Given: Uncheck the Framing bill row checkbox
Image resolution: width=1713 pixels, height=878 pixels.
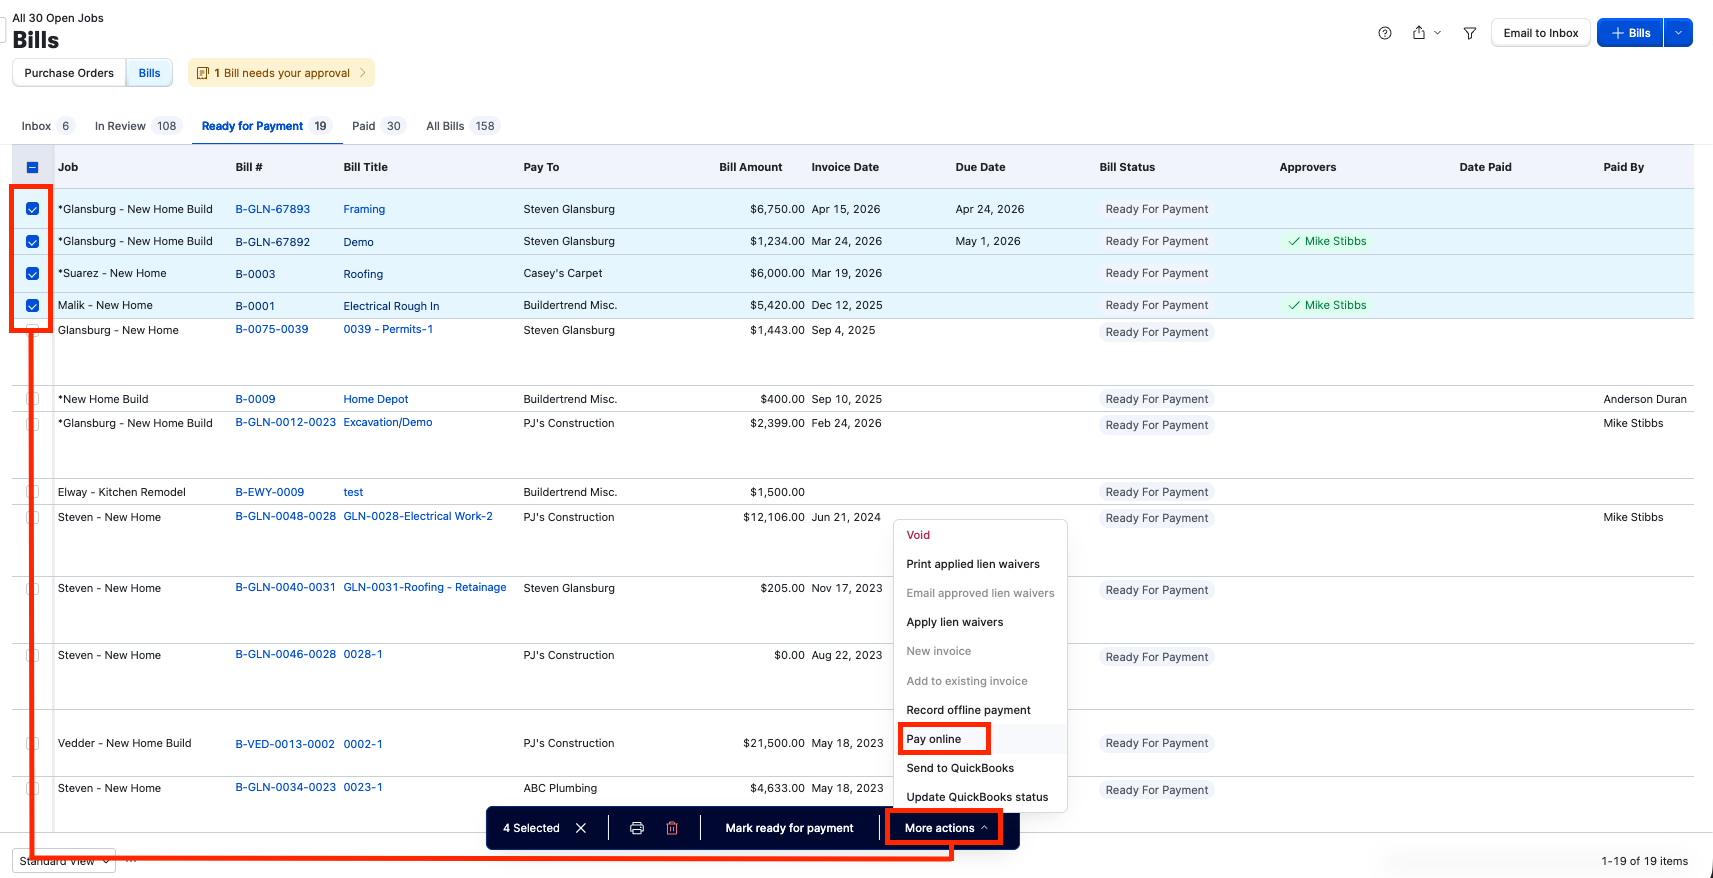Looking at the screenshot, I should [32, 209].
